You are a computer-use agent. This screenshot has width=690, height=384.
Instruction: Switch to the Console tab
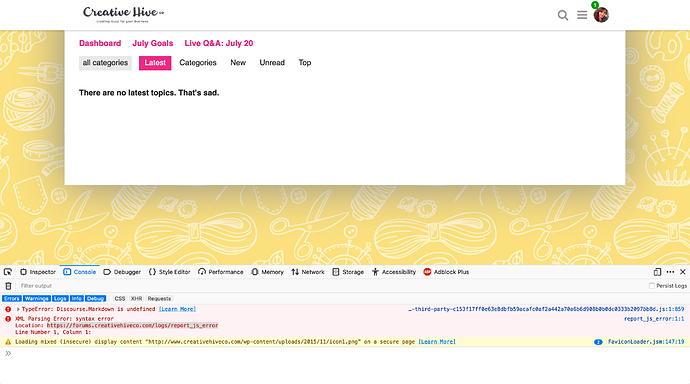tap(80, 272)
